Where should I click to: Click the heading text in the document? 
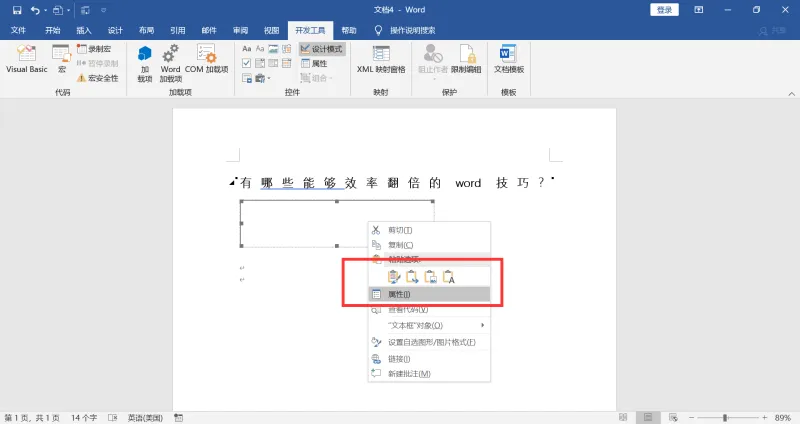[x=393, y=183]
